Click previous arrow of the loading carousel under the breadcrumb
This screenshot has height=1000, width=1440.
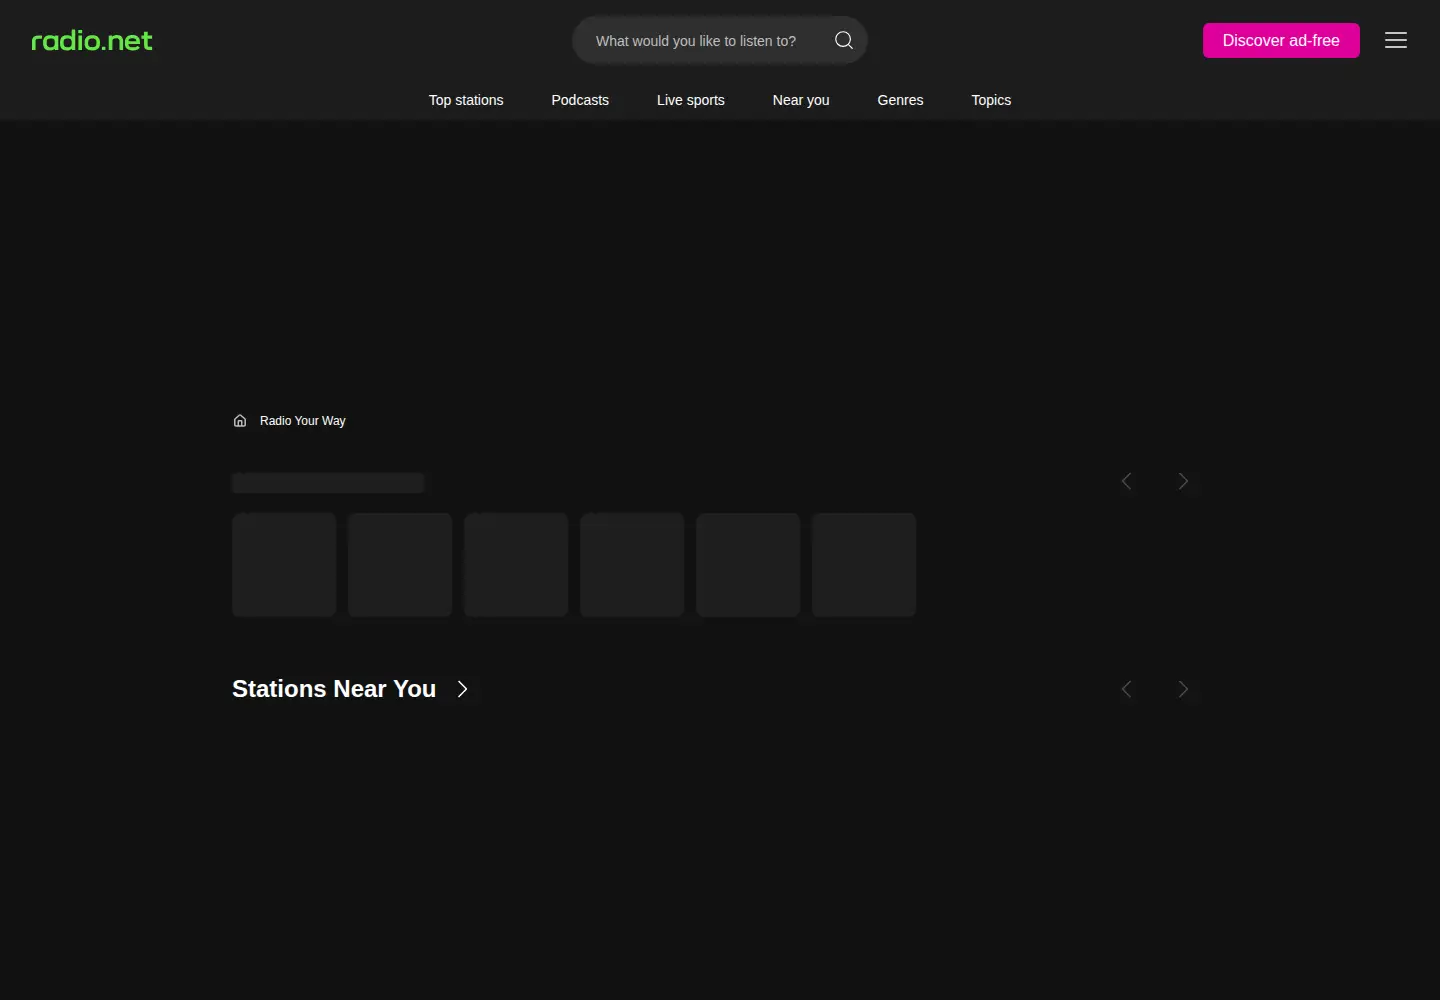coord(1127,481)
